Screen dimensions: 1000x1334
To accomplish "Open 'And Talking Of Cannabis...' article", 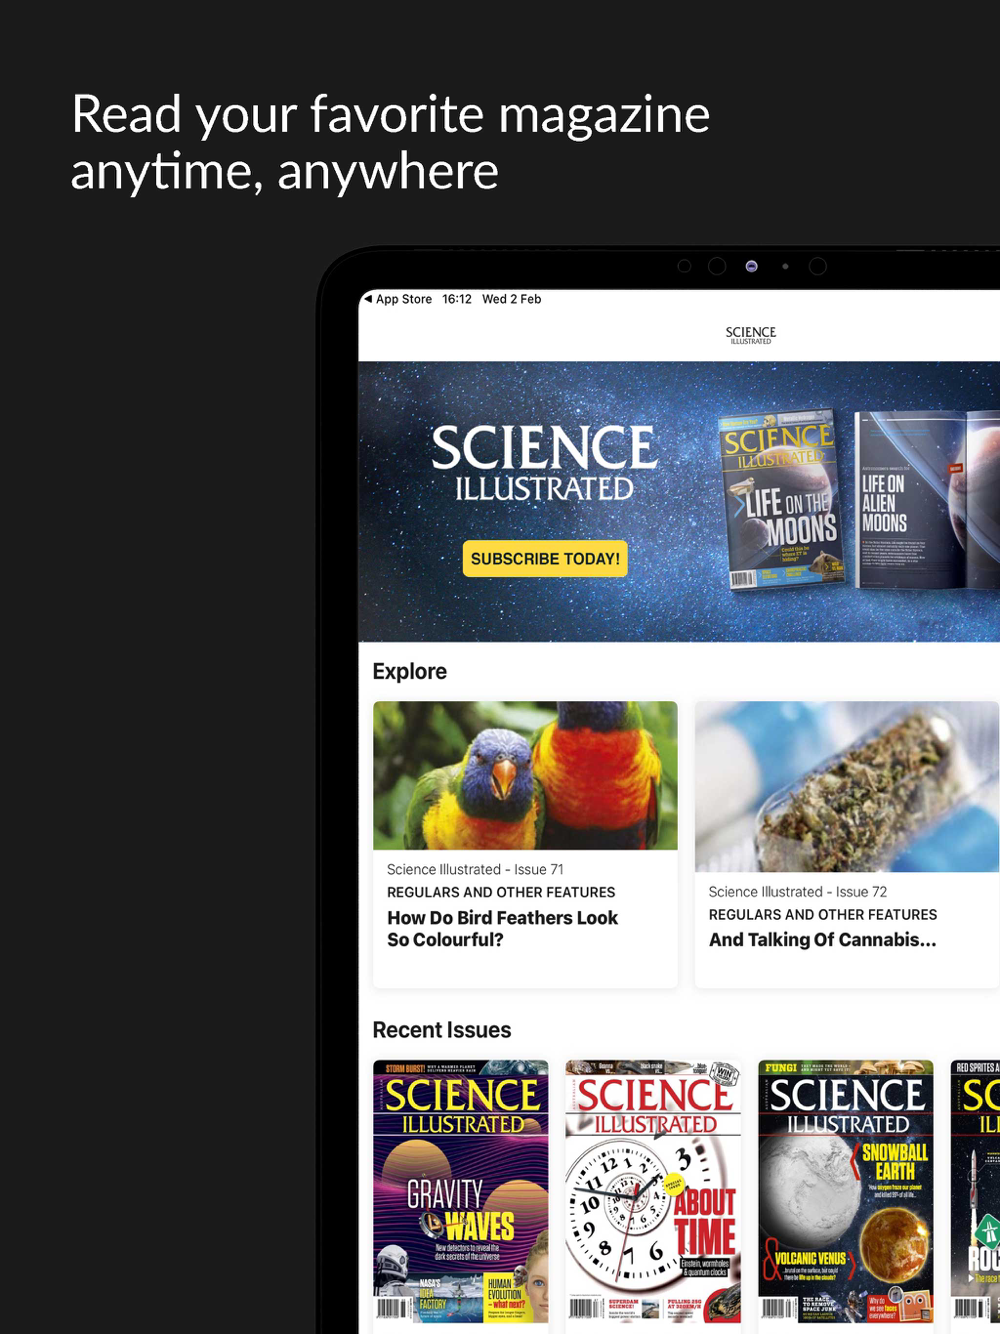I will tap(822, 940).
